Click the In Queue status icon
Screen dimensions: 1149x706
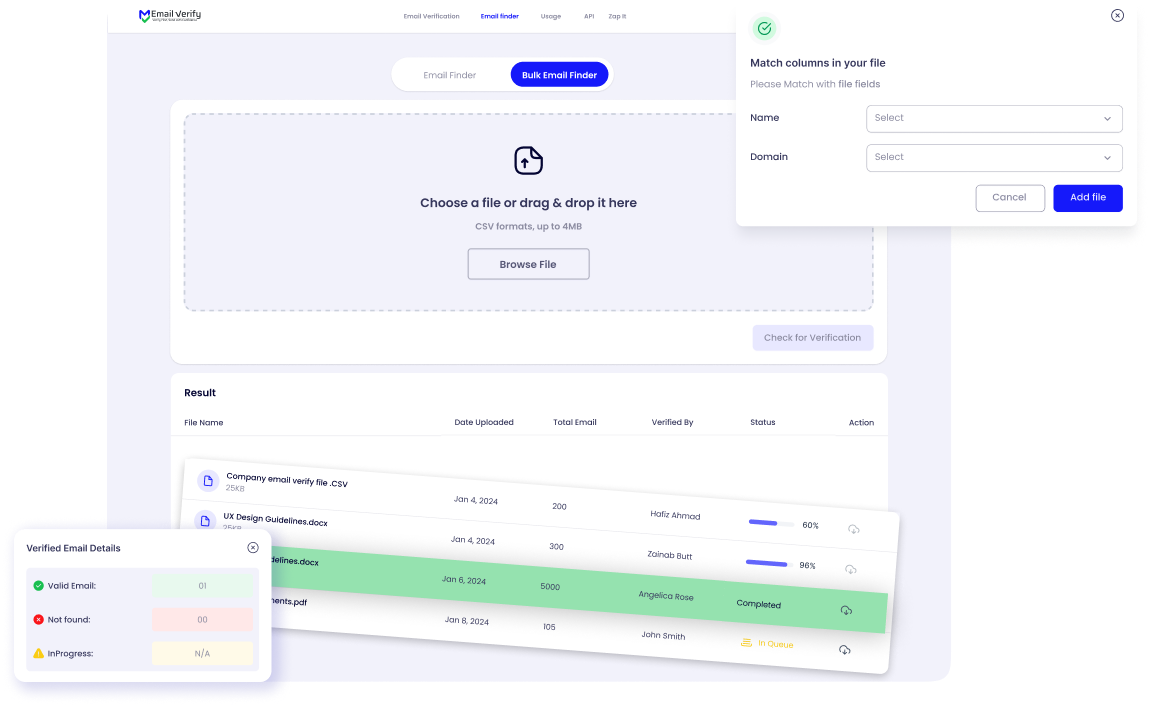[x=746, y=642]
